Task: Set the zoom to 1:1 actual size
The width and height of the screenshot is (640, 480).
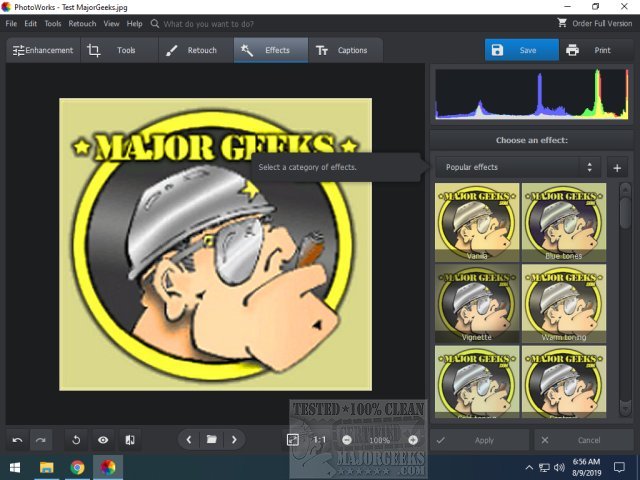Action: (x=319, y=439)
